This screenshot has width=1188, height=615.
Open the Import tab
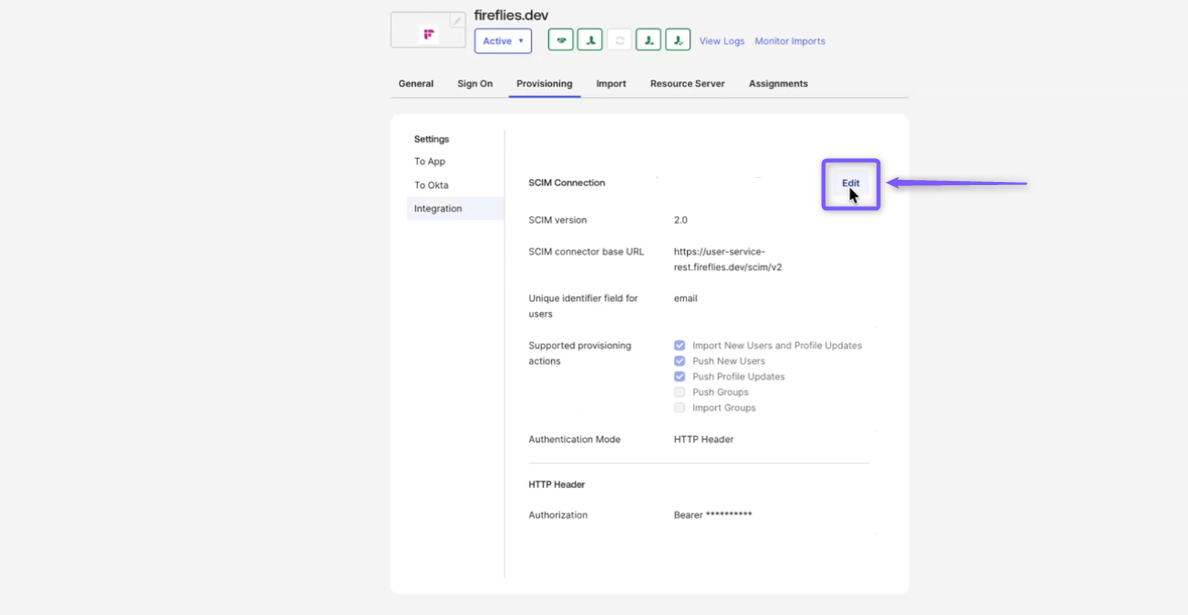611,83
